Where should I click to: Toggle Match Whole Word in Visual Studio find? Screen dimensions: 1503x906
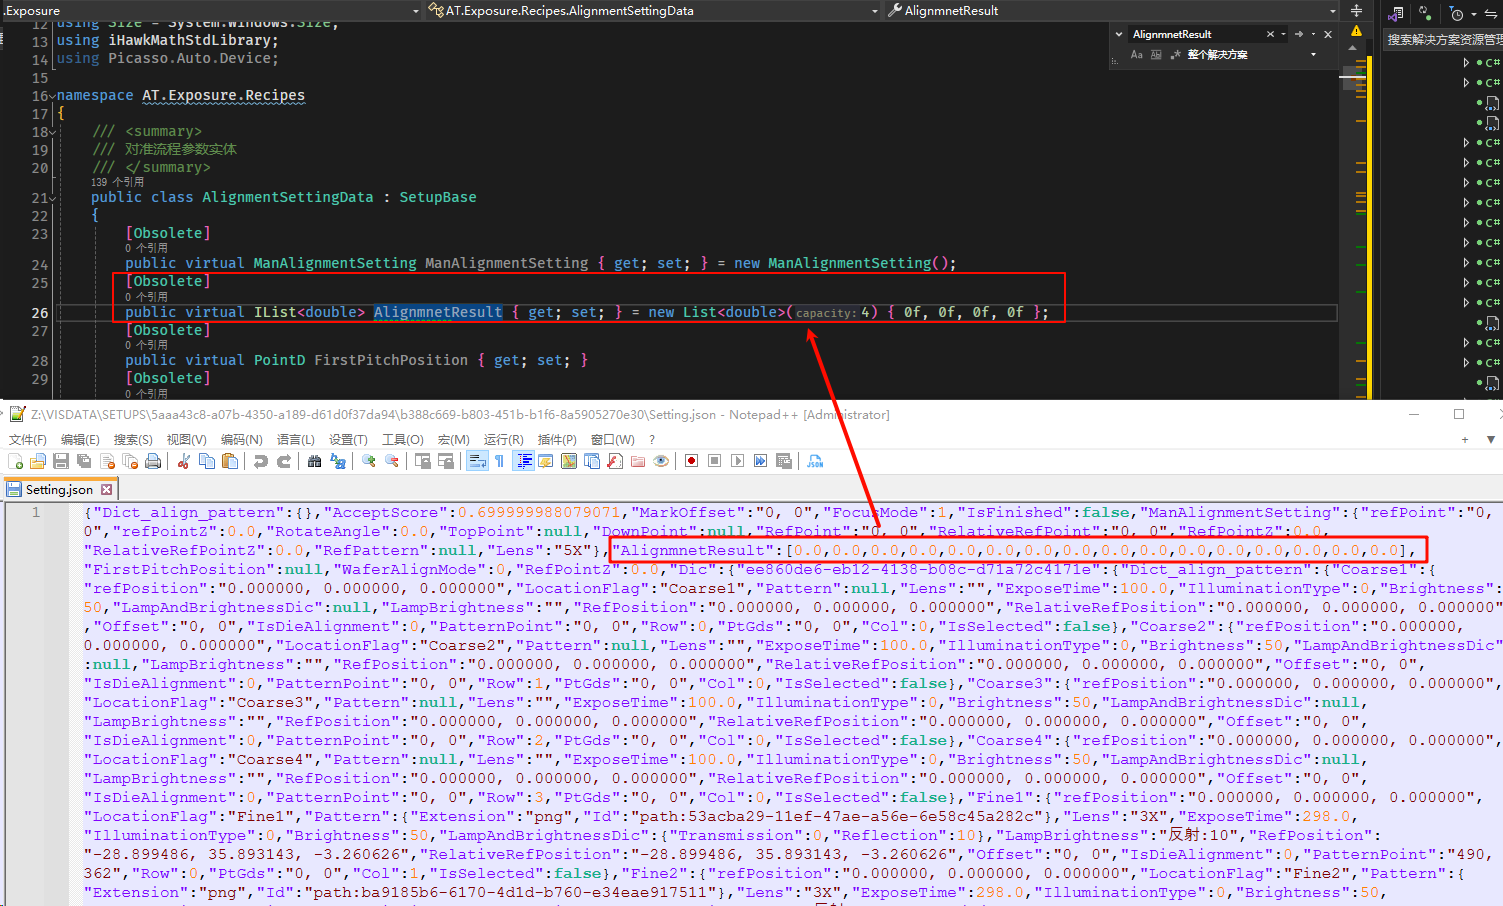(x=1156, y=55)
